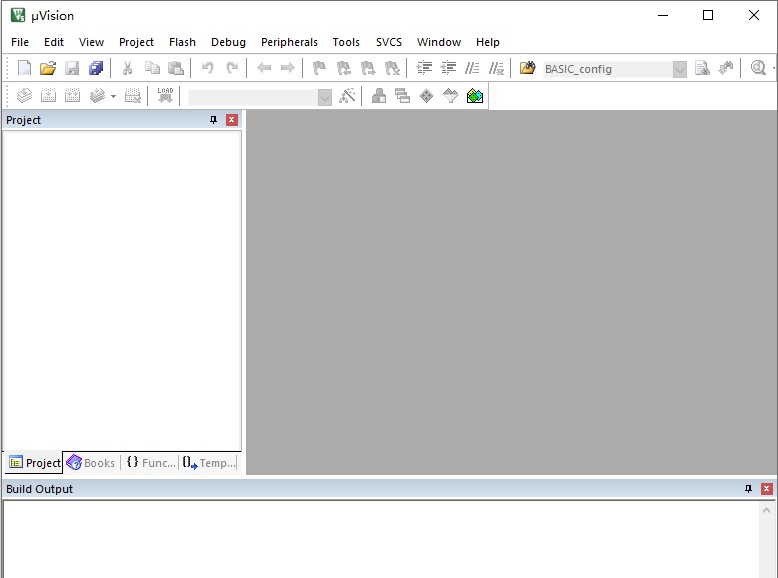Open the Peripherals menu
Screen dimensions: 778x578
coord(289,42)
